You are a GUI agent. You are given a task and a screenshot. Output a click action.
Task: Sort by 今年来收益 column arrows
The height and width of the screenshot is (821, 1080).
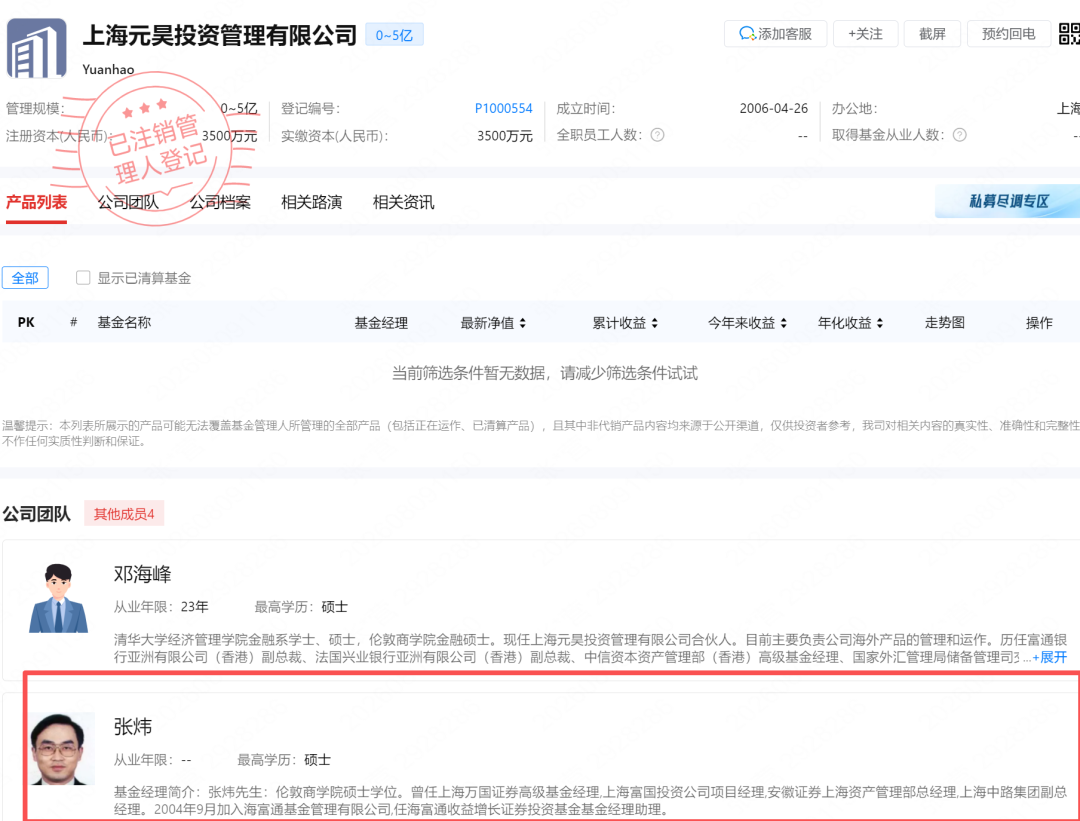(783, 323)
